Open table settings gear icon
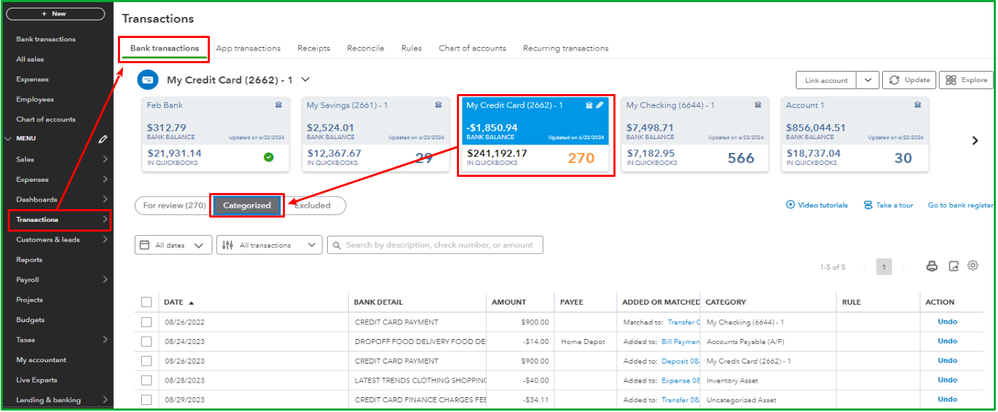 click(973, 266)
